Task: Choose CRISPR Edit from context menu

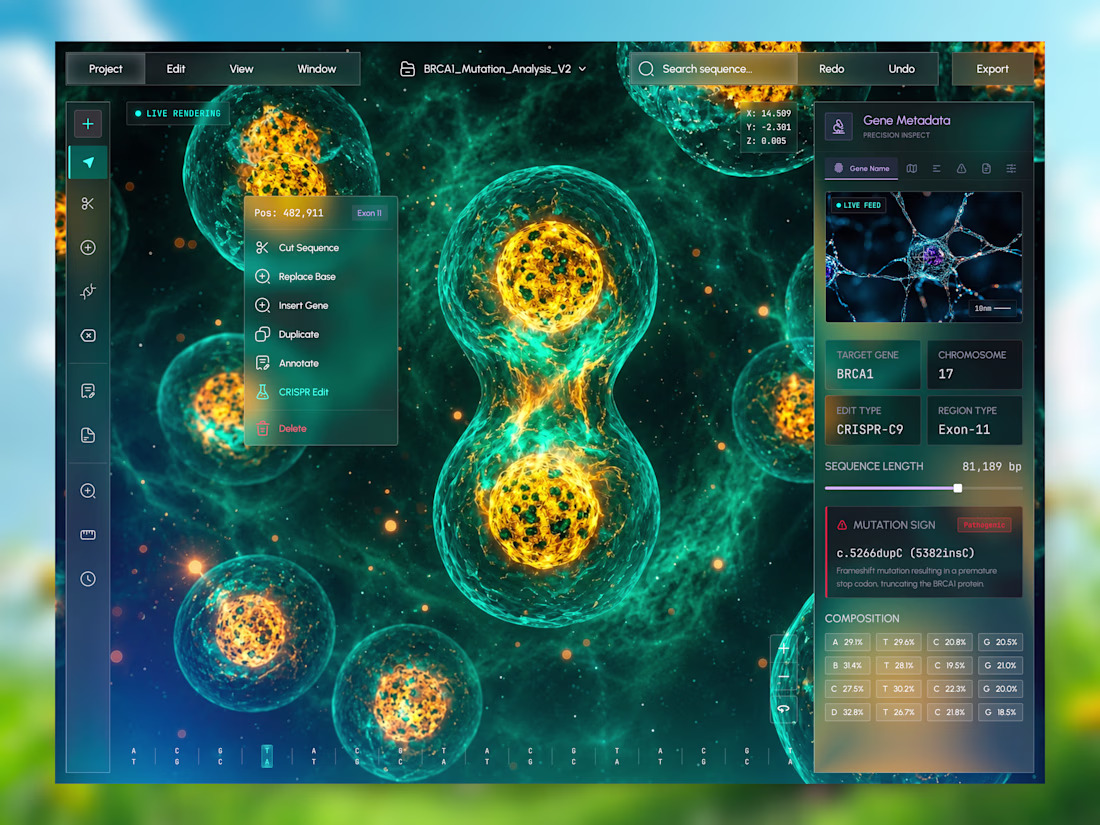Action: (x=321, y=391)
